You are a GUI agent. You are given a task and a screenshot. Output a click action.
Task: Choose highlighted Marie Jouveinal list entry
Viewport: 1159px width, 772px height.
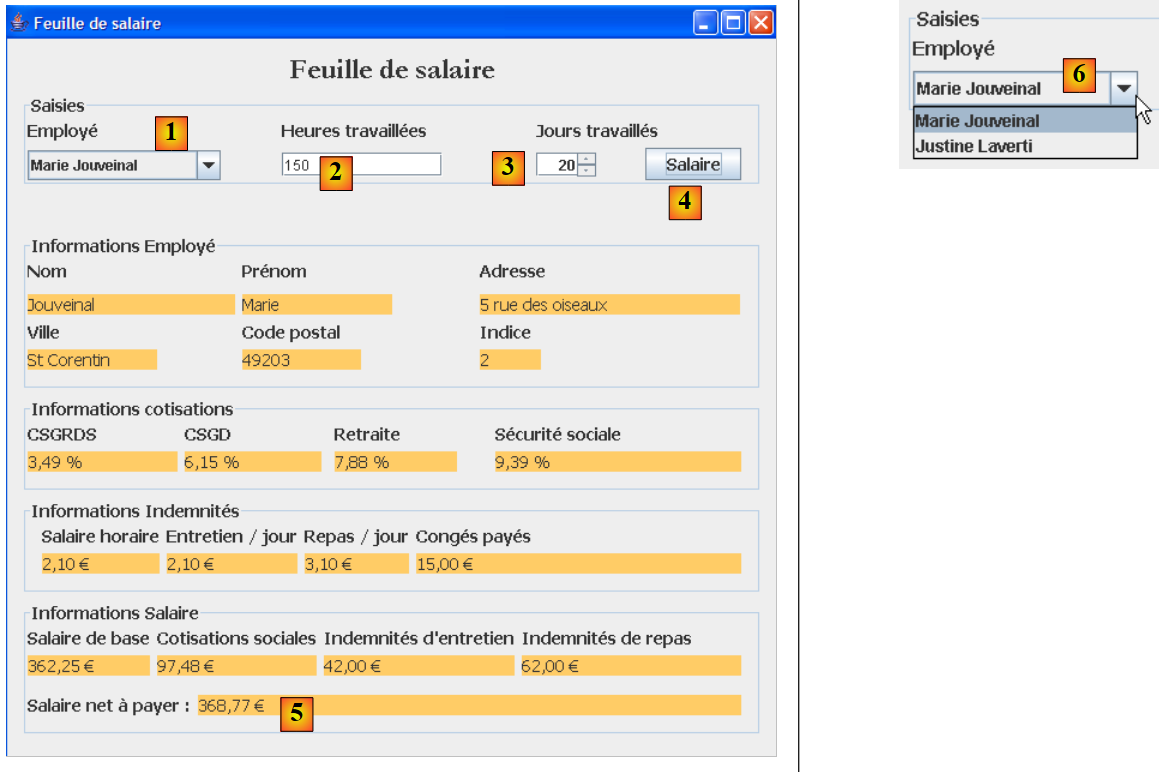coord(1024,121)
